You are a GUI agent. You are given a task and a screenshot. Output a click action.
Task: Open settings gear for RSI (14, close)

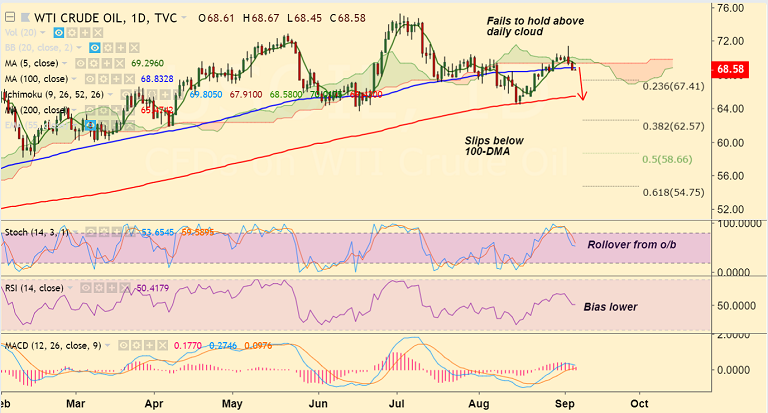[99, 288]
